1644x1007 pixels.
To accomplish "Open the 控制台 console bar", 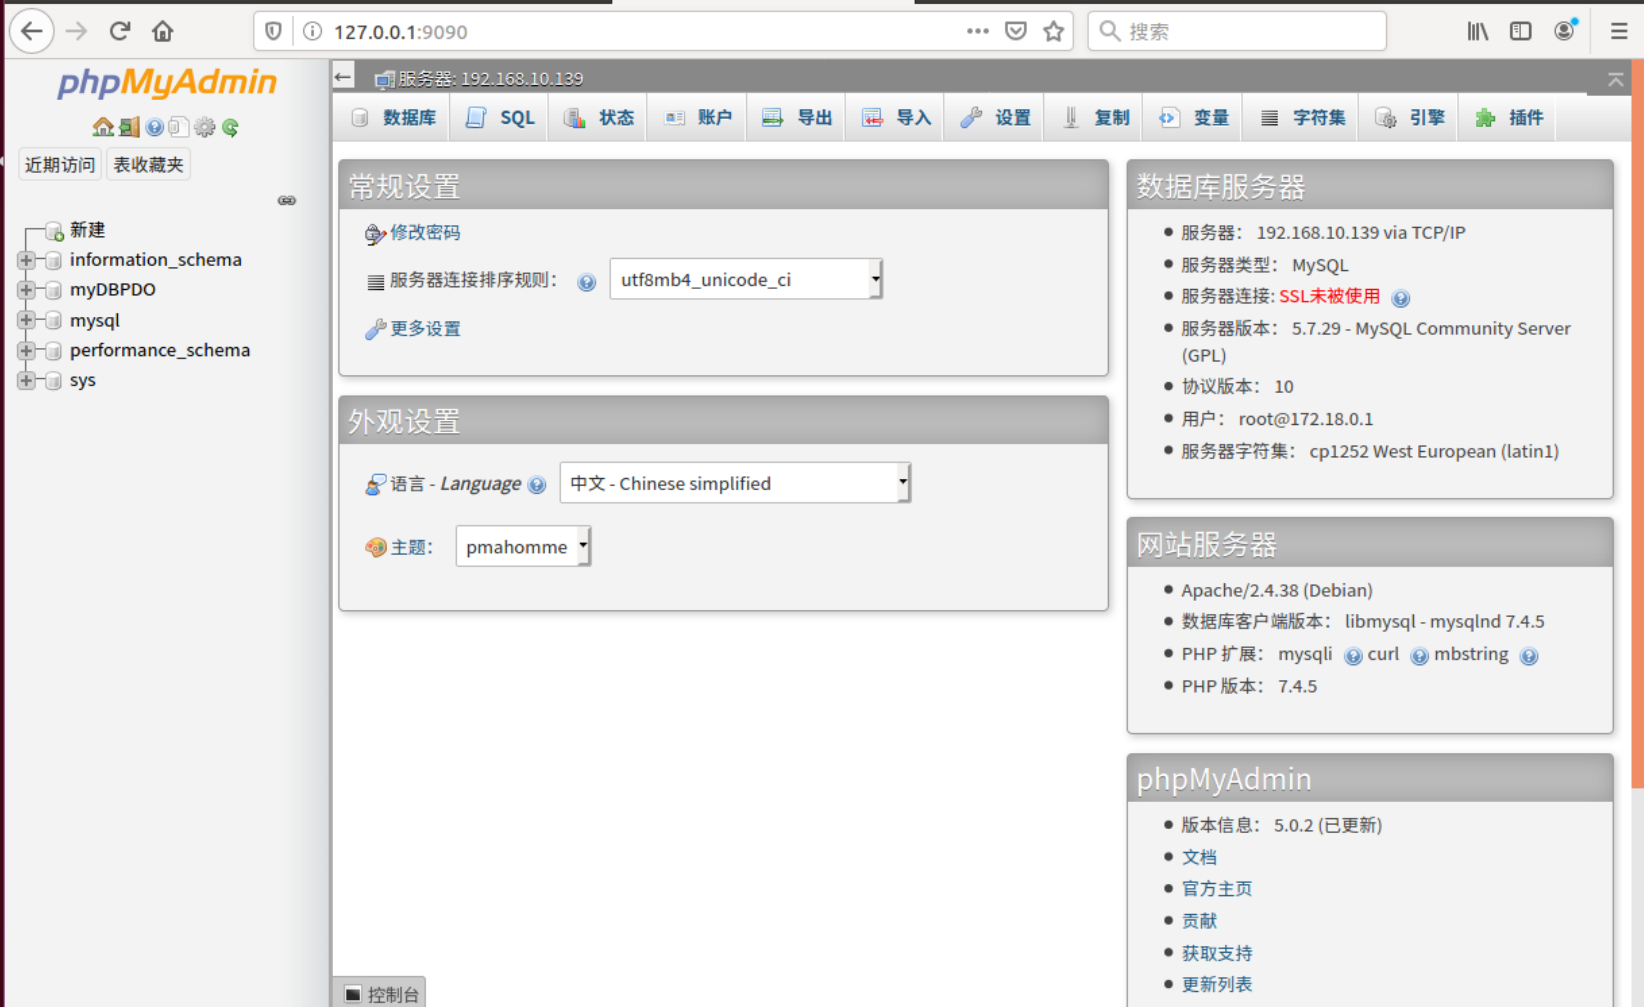I will (x=381, y=993).
